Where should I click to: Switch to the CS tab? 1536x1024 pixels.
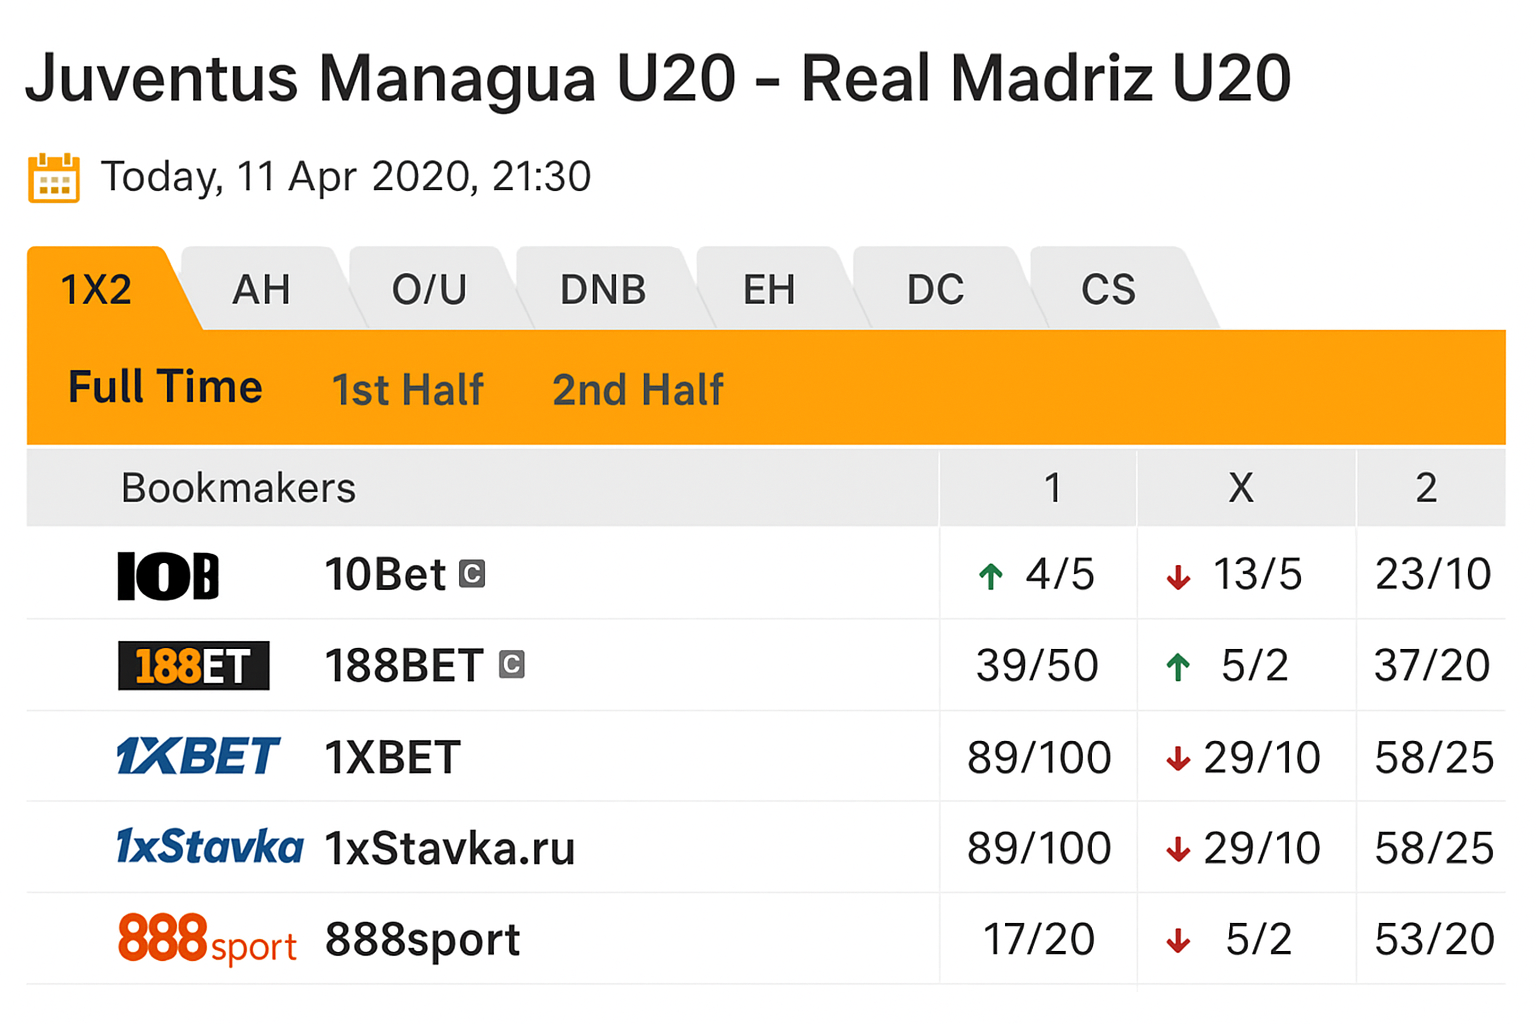point(1108,290)
